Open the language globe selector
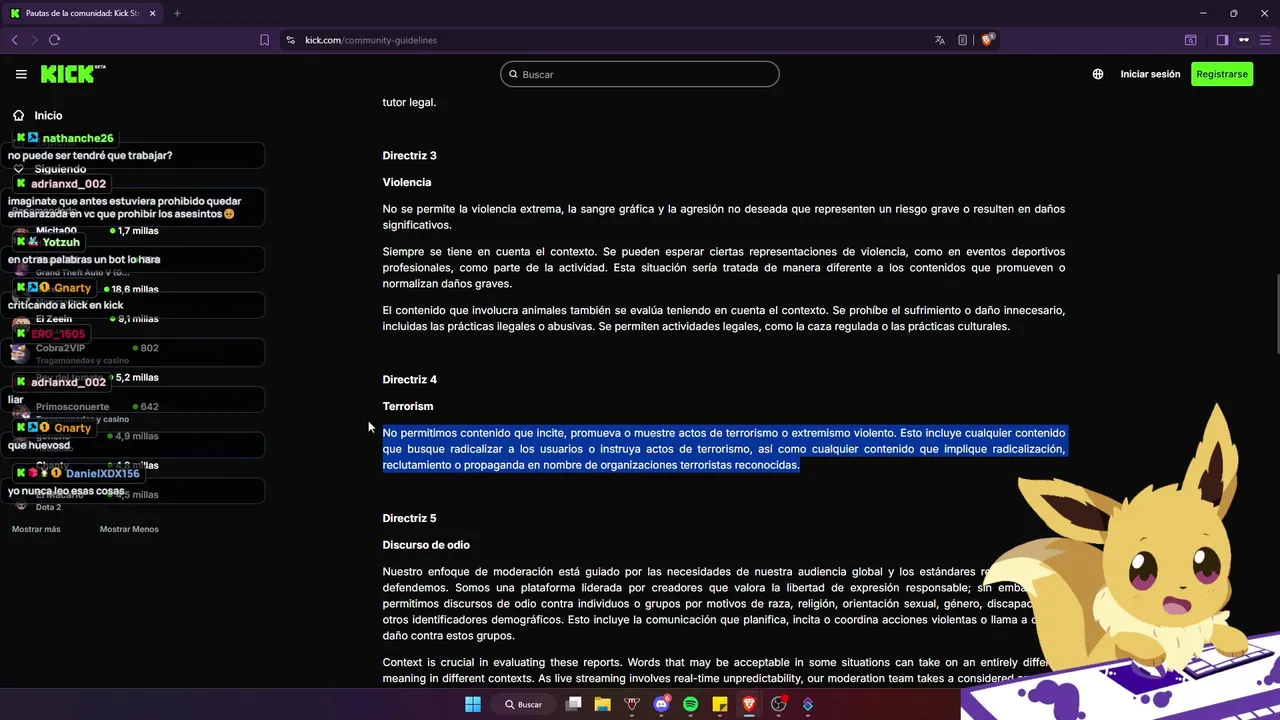 (1098, 74)
